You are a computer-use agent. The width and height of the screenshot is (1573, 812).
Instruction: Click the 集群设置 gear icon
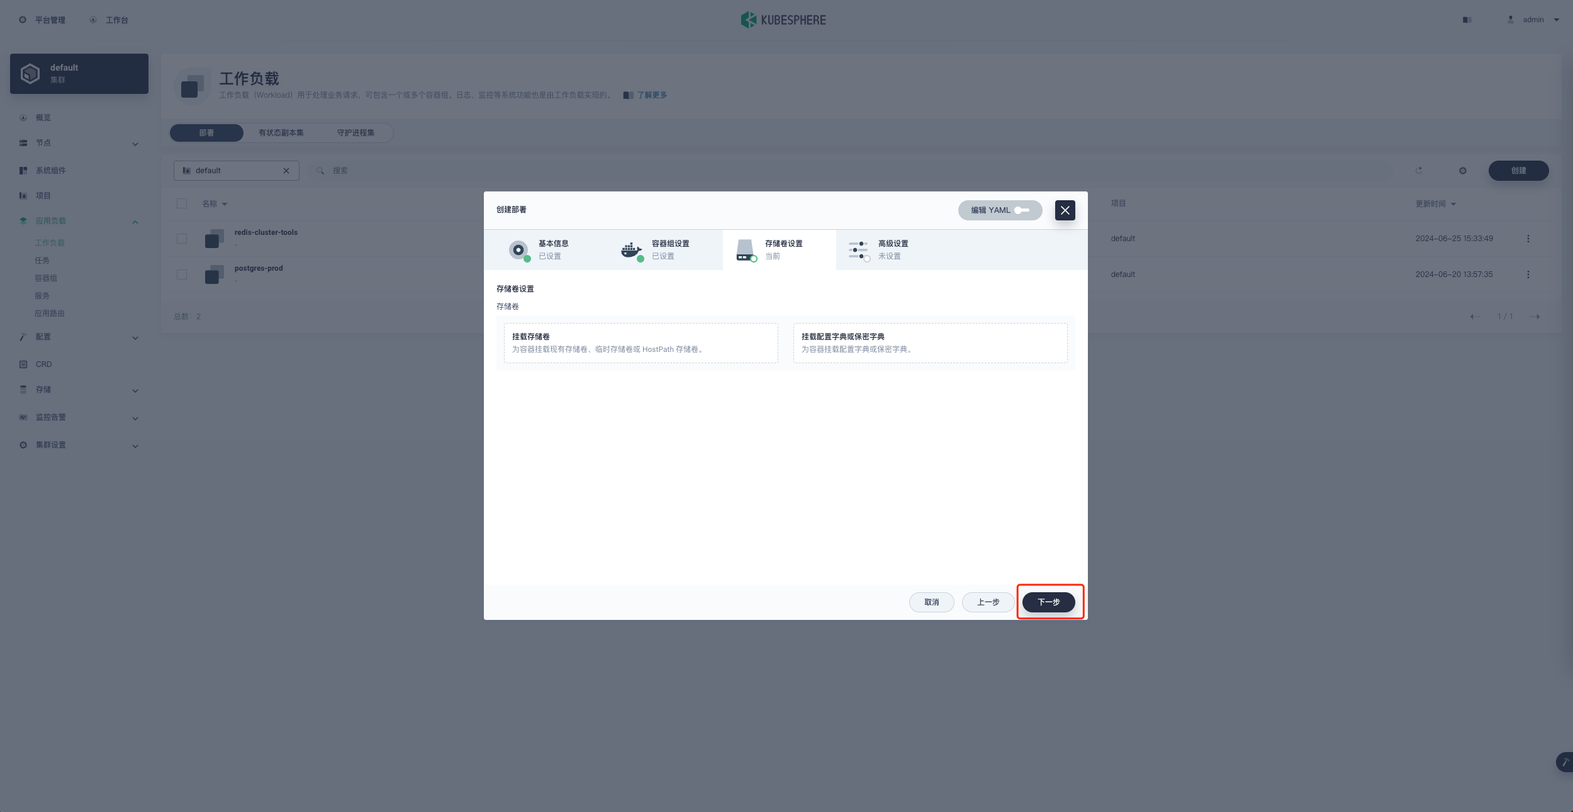coord(23,445)
